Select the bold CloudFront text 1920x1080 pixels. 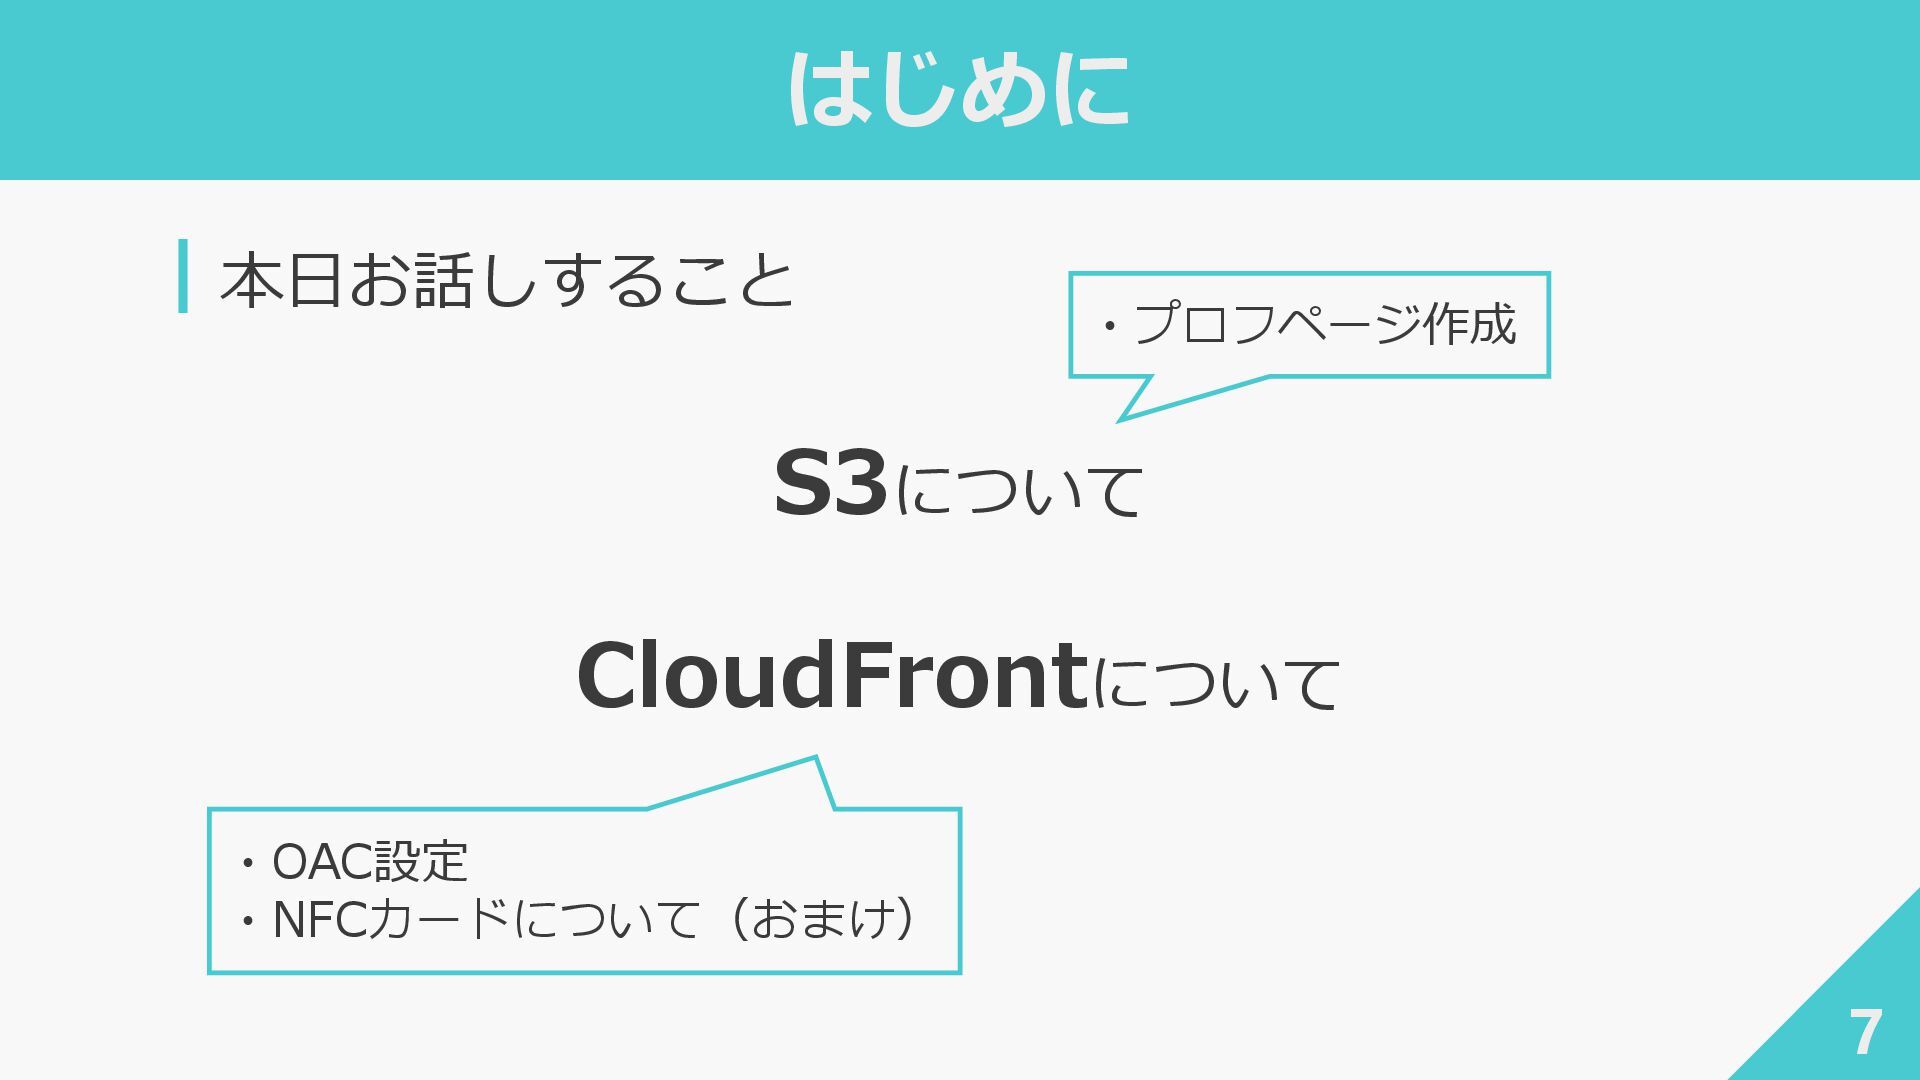tap(832, 675)
